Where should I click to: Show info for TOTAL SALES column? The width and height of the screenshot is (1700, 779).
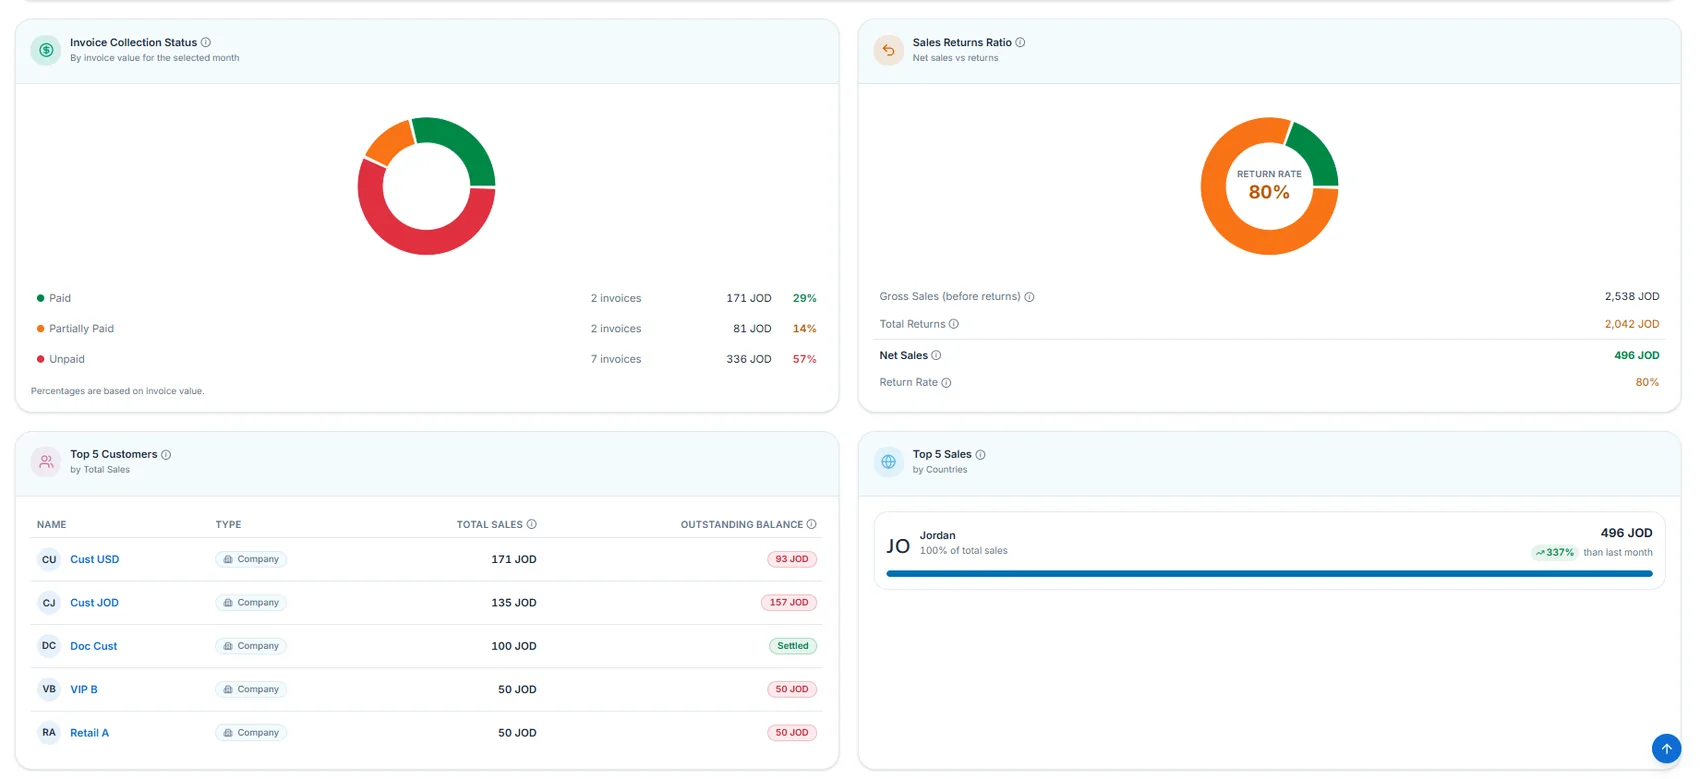(532, 524)
